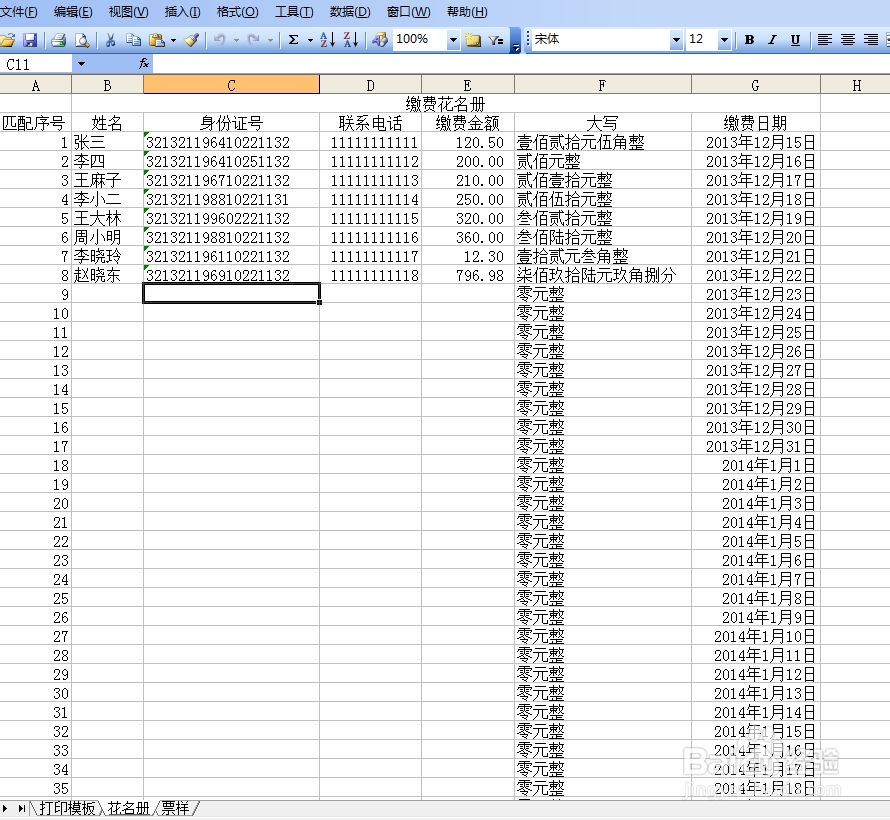
Task: Toggle bold formatting
Action: coord(748,40)
